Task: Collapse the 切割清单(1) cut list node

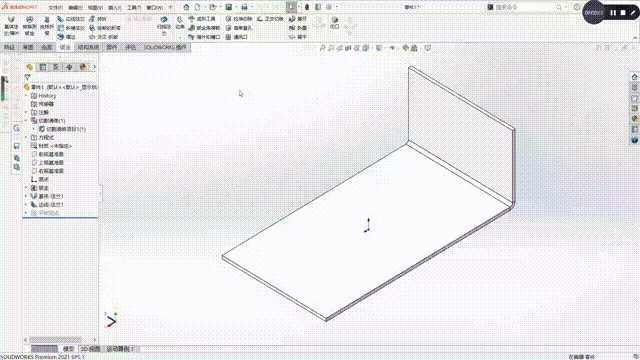Action: point(27,120)
